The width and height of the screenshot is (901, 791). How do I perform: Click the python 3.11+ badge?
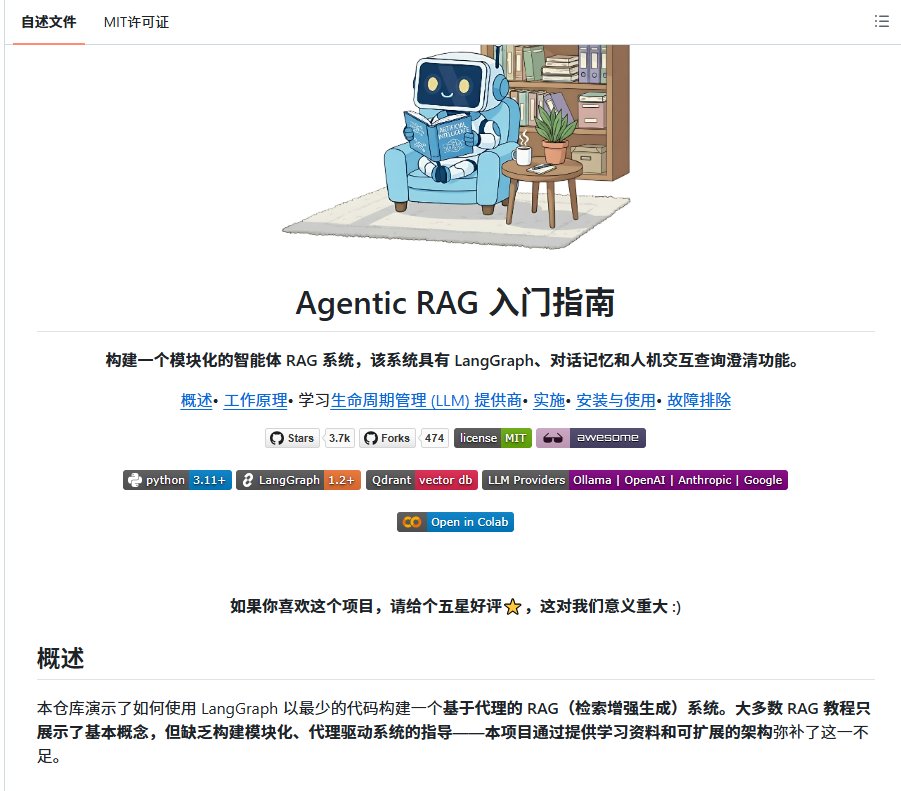(177, 480)
